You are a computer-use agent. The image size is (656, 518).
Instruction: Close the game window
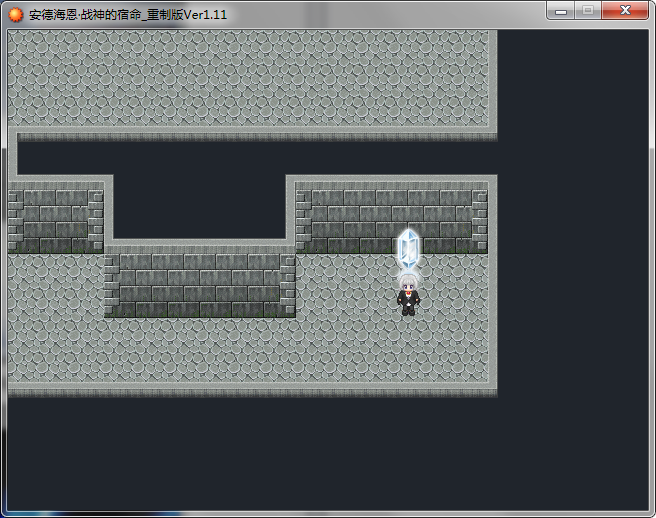tap(625, 10)
